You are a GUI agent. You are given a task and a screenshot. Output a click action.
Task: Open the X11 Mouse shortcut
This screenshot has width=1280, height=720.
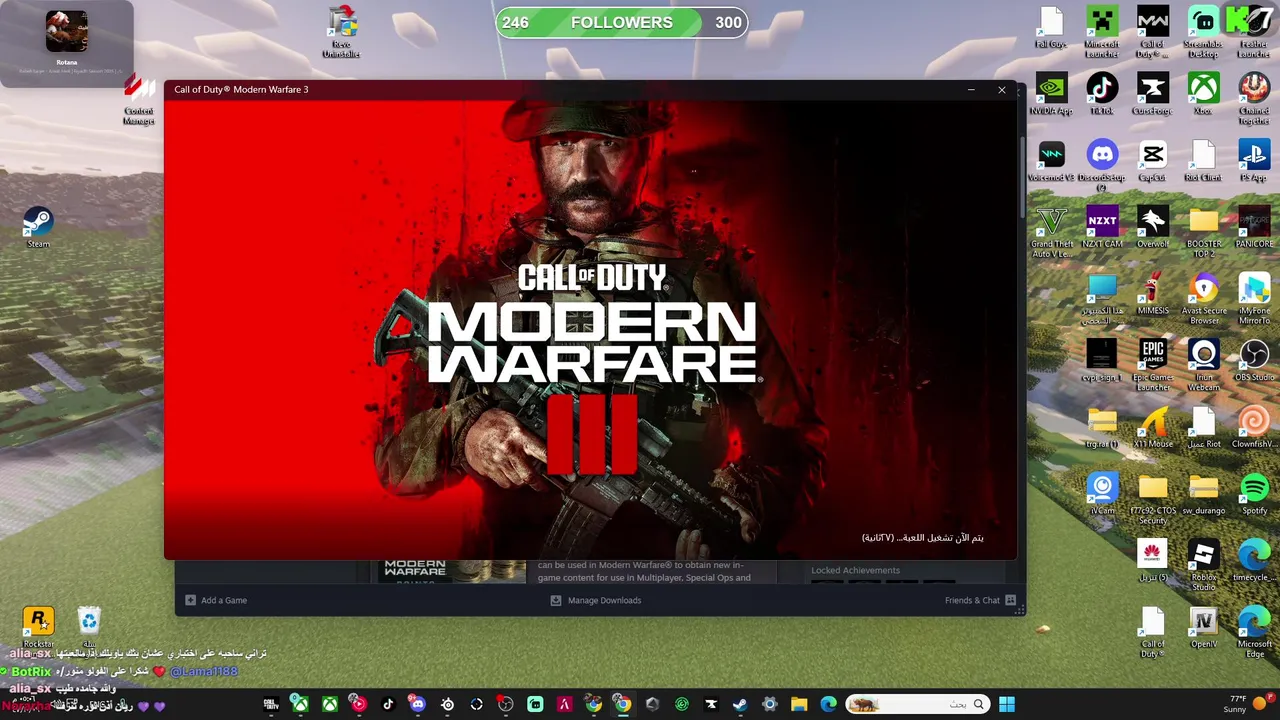(x=1153, y=427)
